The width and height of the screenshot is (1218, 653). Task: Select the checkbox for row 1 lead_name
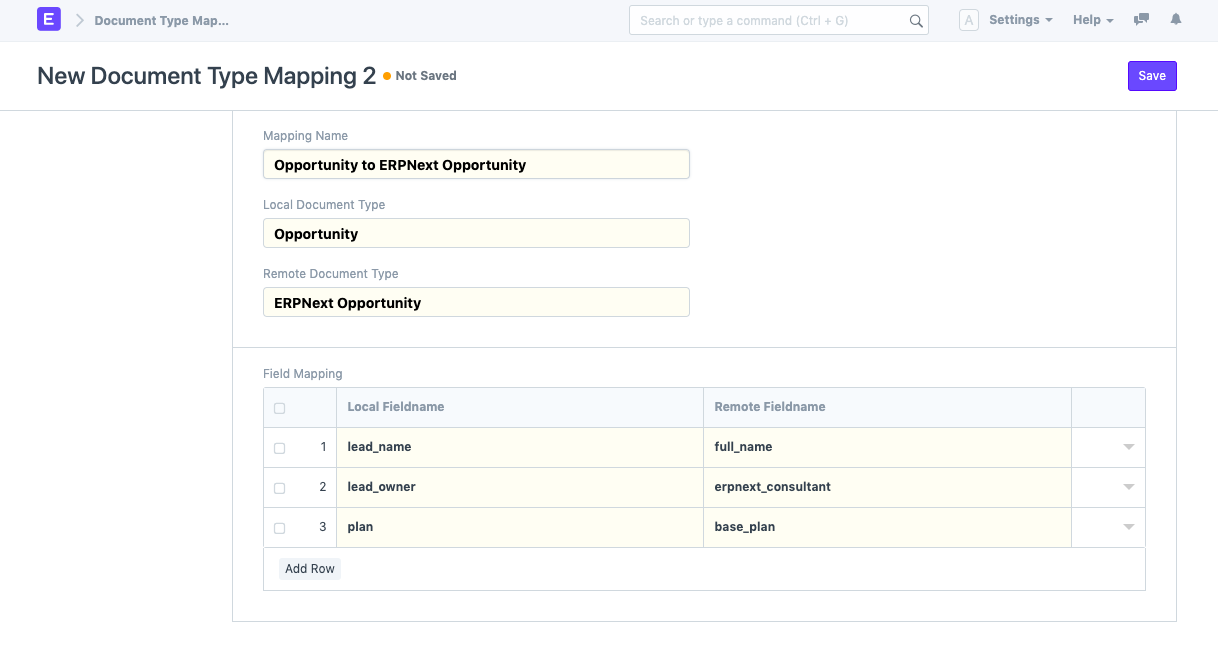pos(279,448)
